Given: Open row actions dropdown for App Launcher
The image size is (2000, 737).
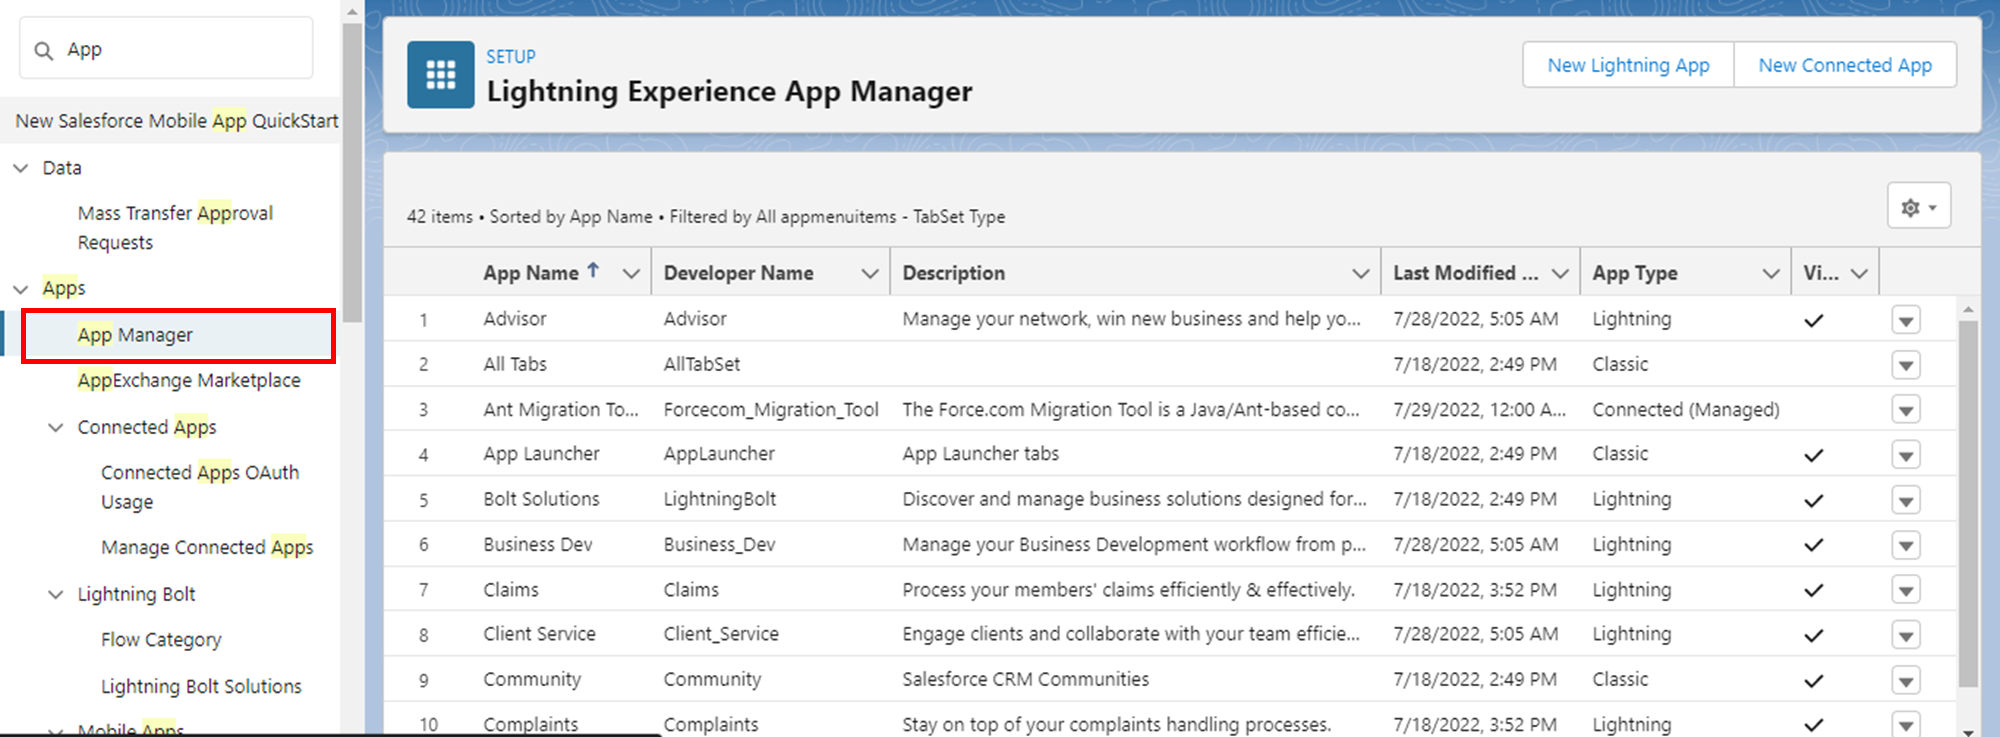Looking at the screenshot, I should pyautogui.click(x=1906, y=455).
